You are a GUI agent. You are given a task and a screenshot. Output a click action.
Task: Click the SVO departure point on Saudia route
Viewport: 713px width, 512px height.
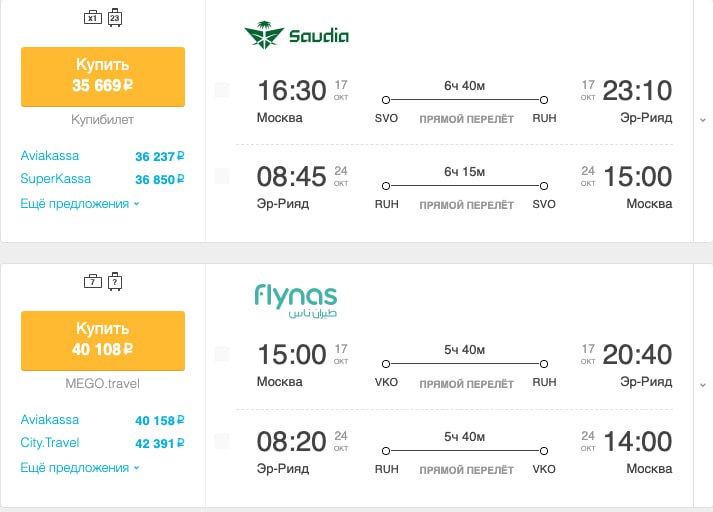click(386, 100)
